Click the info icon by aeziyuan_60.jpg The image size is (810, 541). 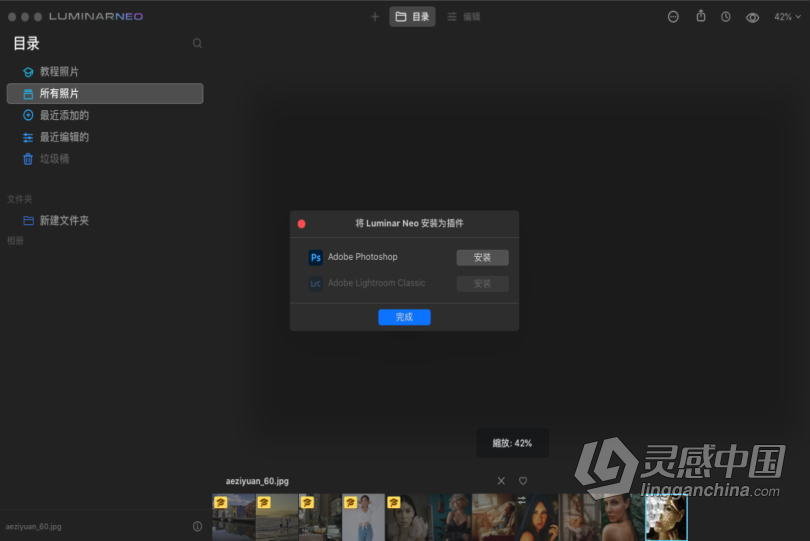197,527
